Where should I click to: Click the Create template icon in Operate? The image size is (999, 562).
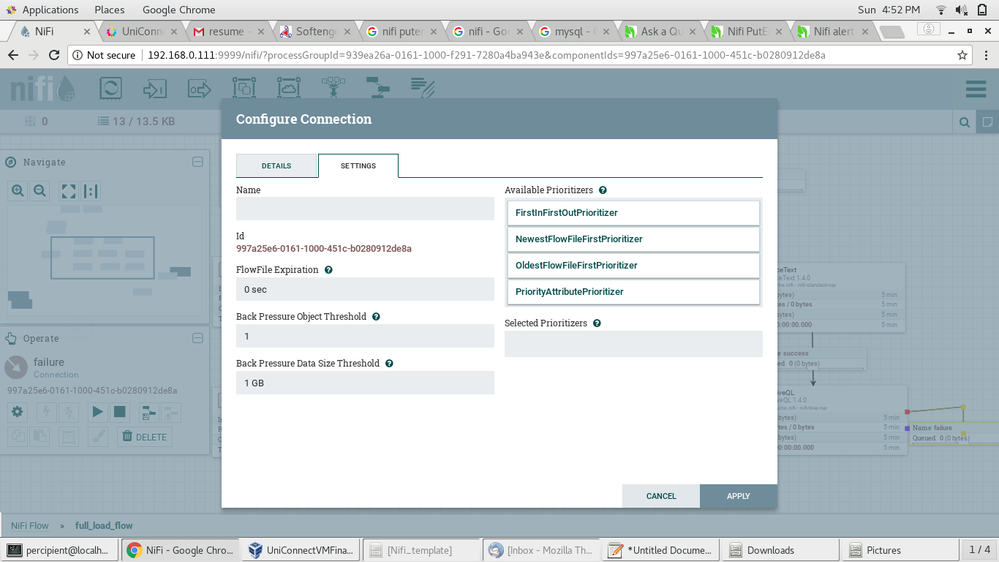click(x=148, y=412)
